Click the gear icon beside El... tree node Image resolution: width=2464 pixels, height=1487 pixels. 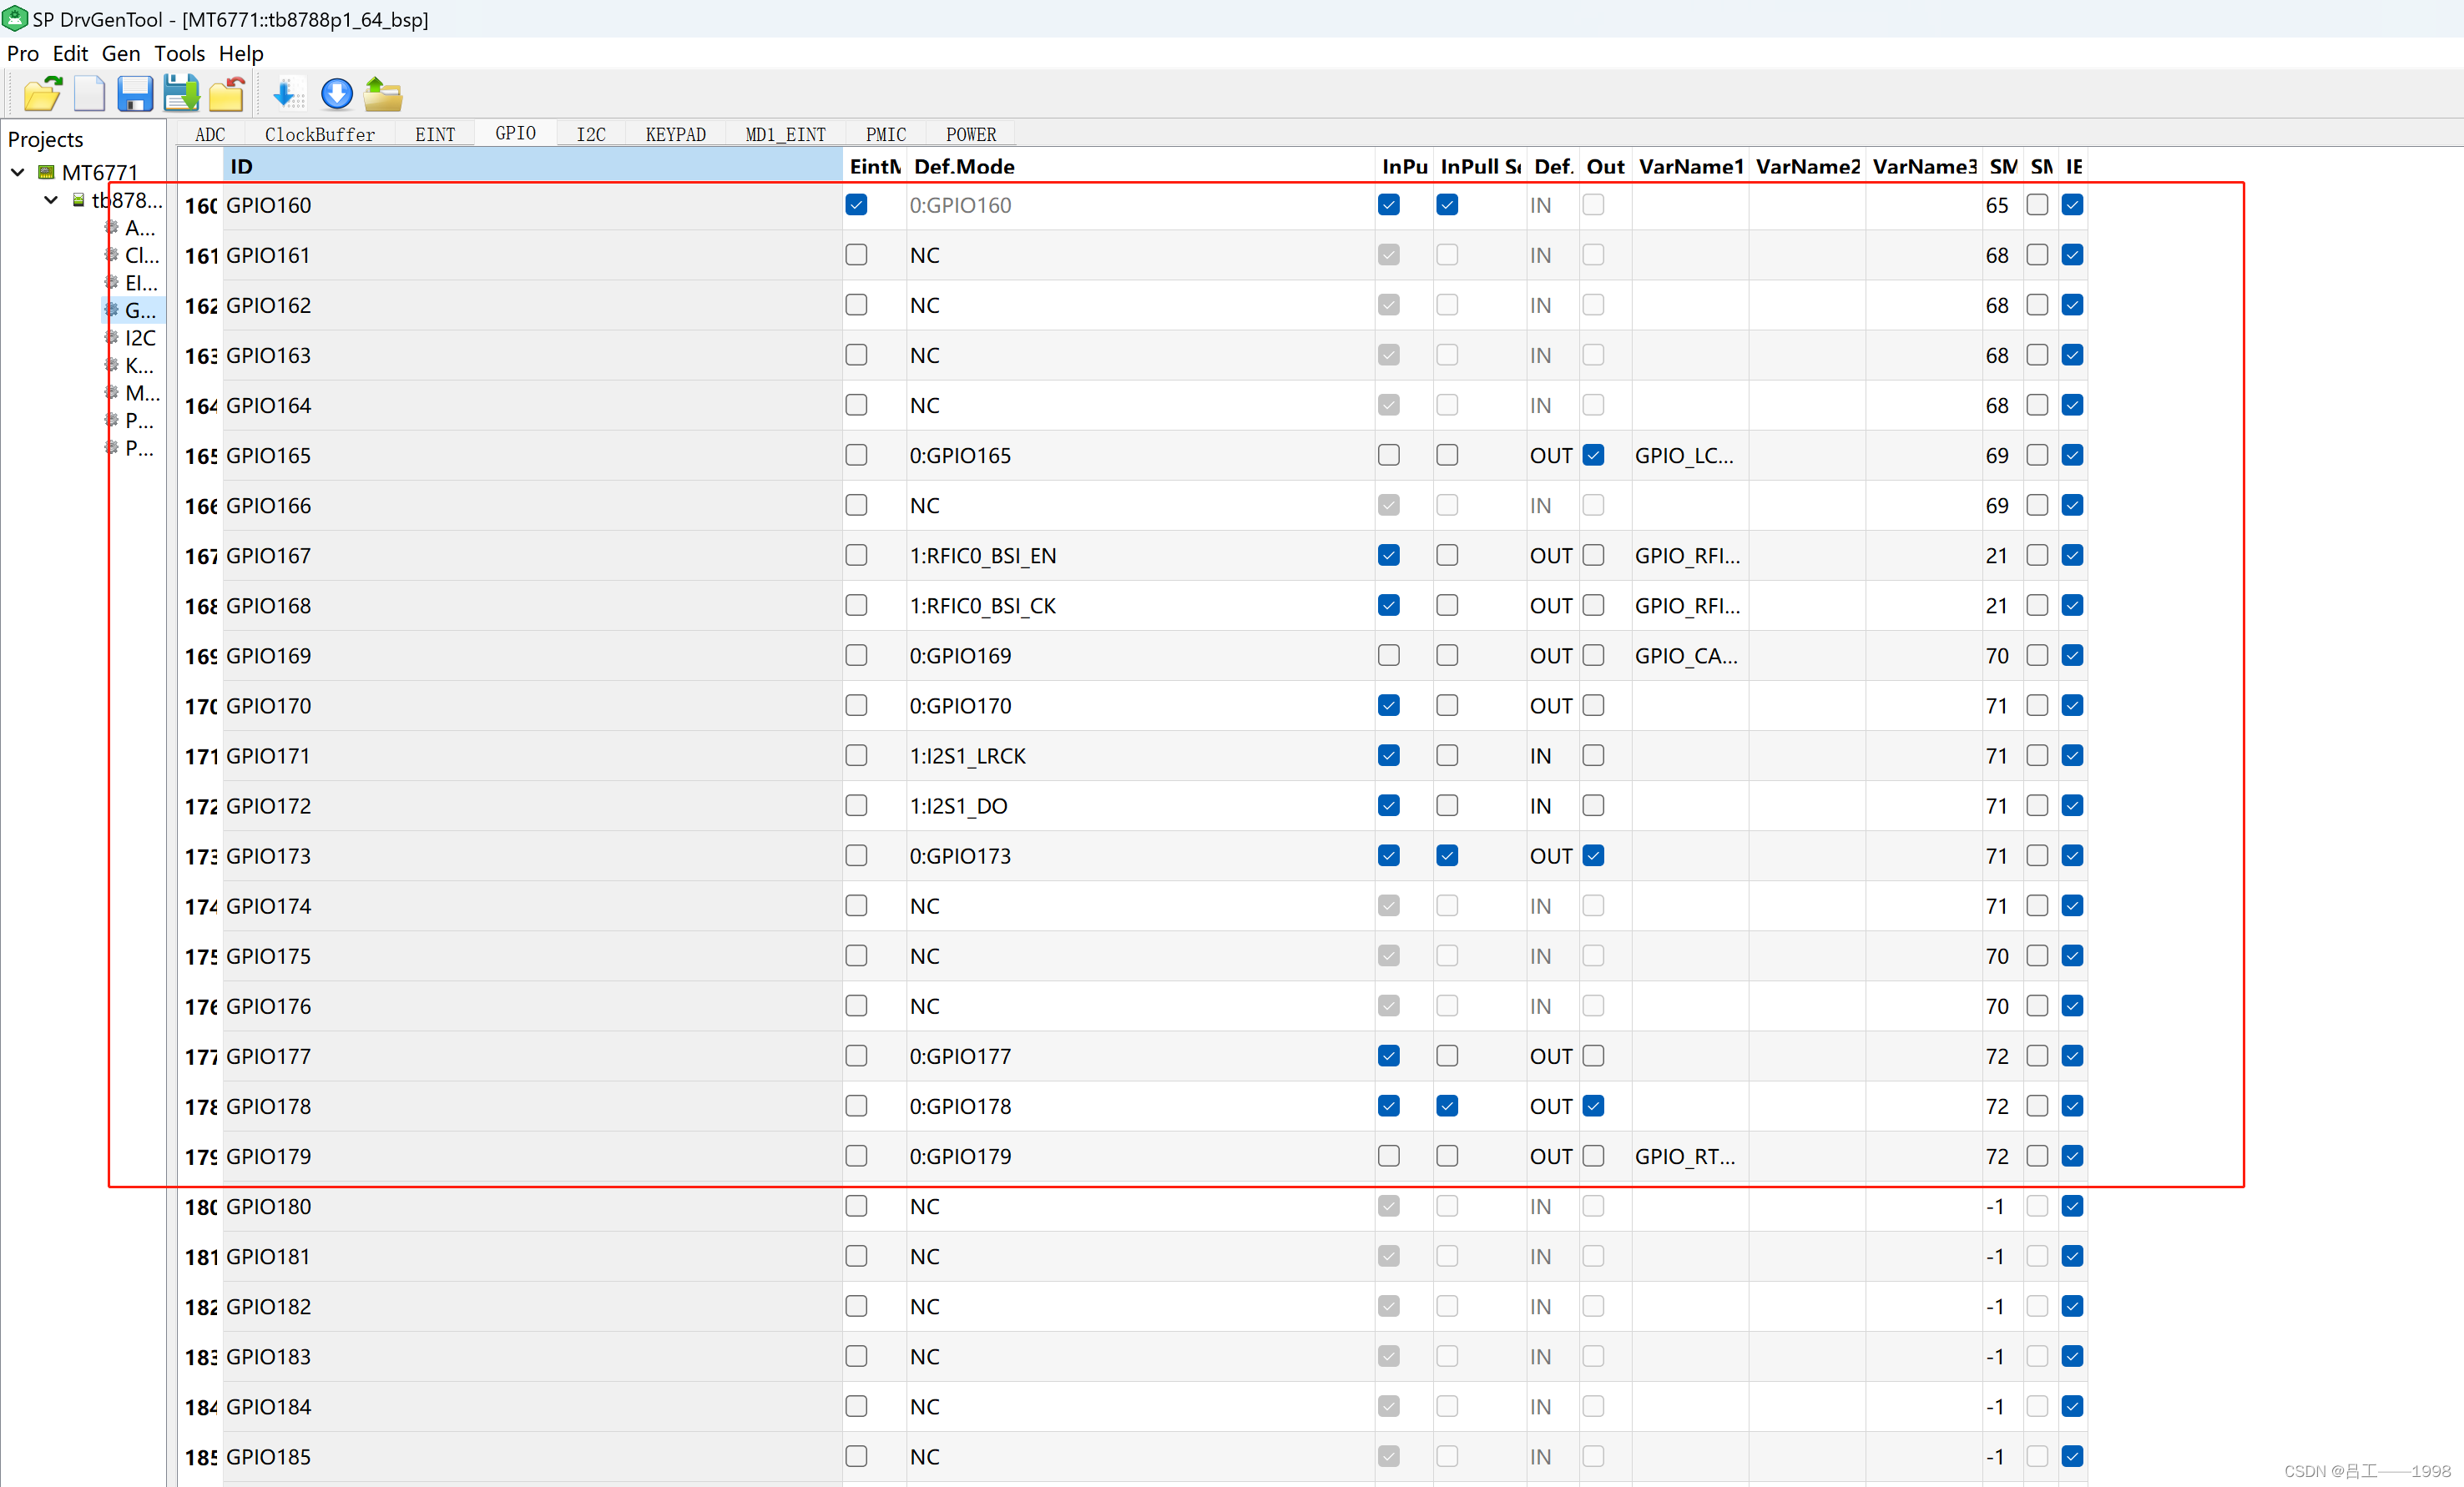click(112, 282)
